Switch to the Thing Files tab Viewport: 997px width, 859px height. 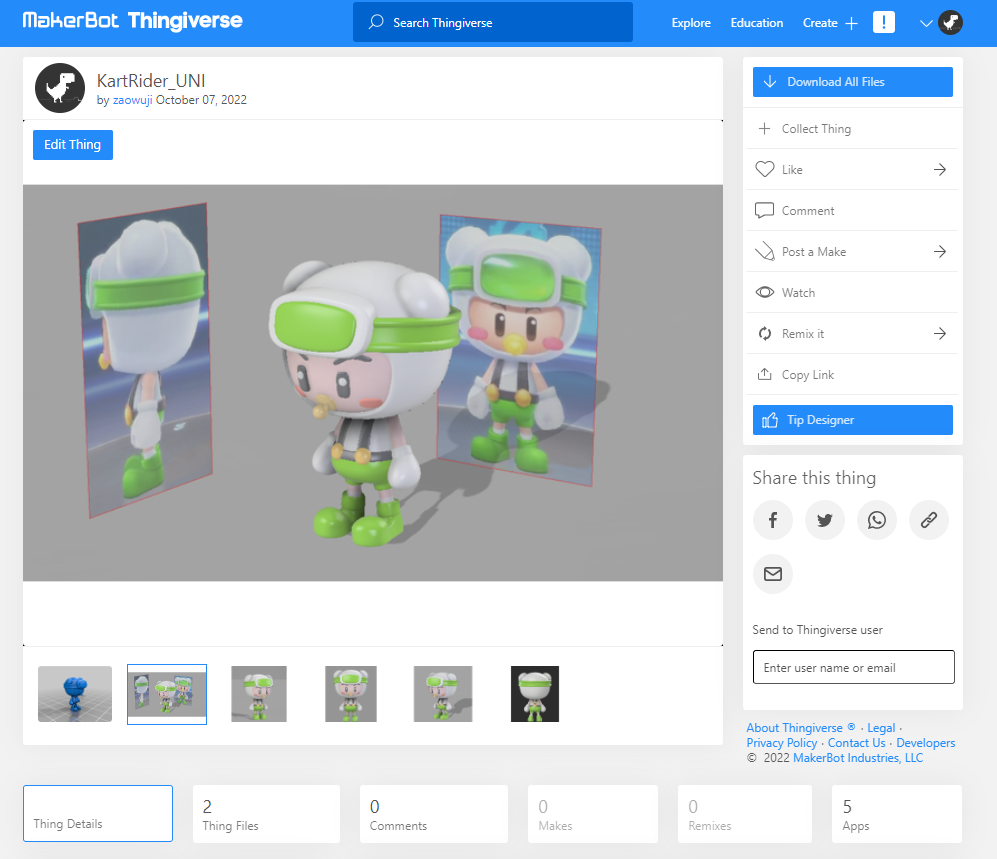pyautogui.click(x=266, y=814)
